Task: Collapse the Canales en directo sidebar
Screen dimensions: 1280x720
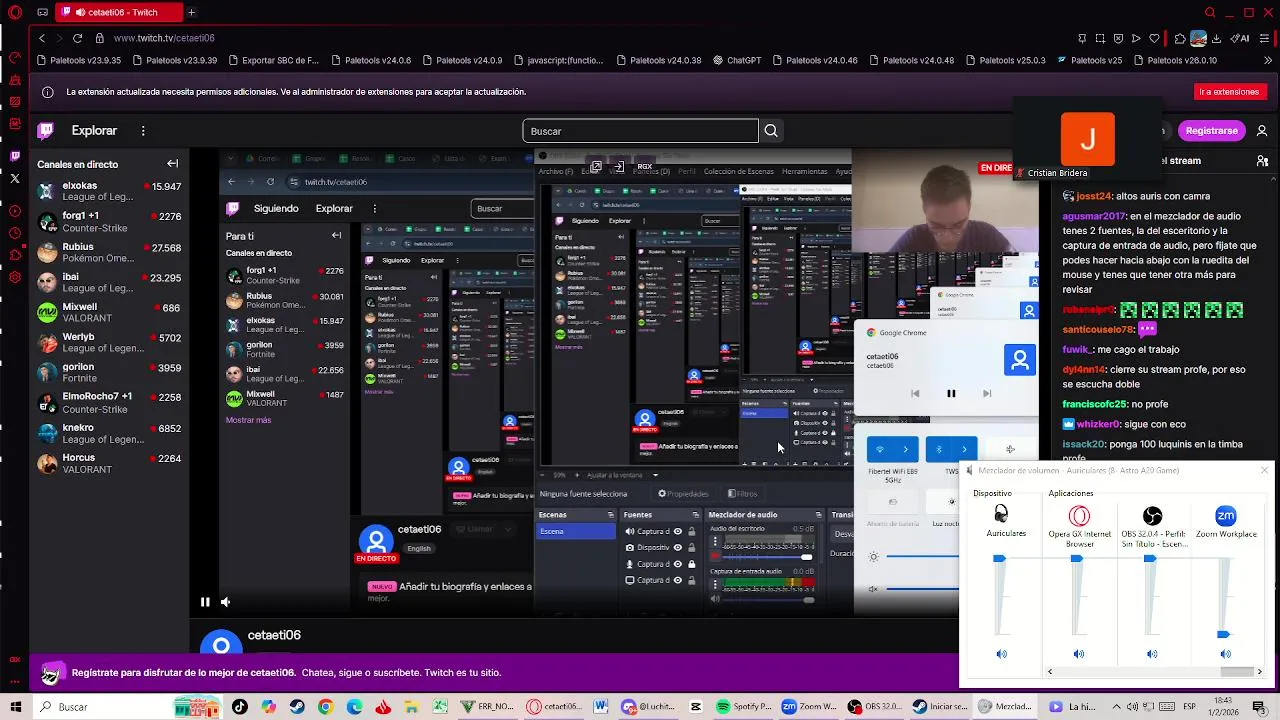Action: (172, 164)
